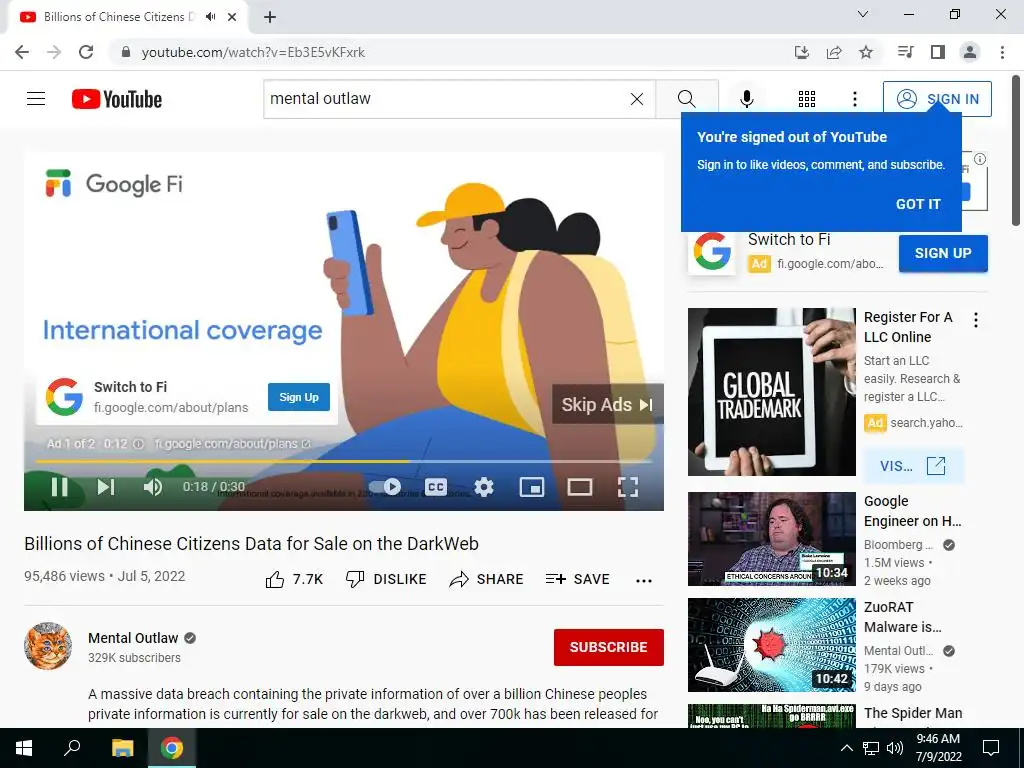Open the YouTube apps grid
Viewport: 1024px width, 768px height.
click(x=807, y=99)
